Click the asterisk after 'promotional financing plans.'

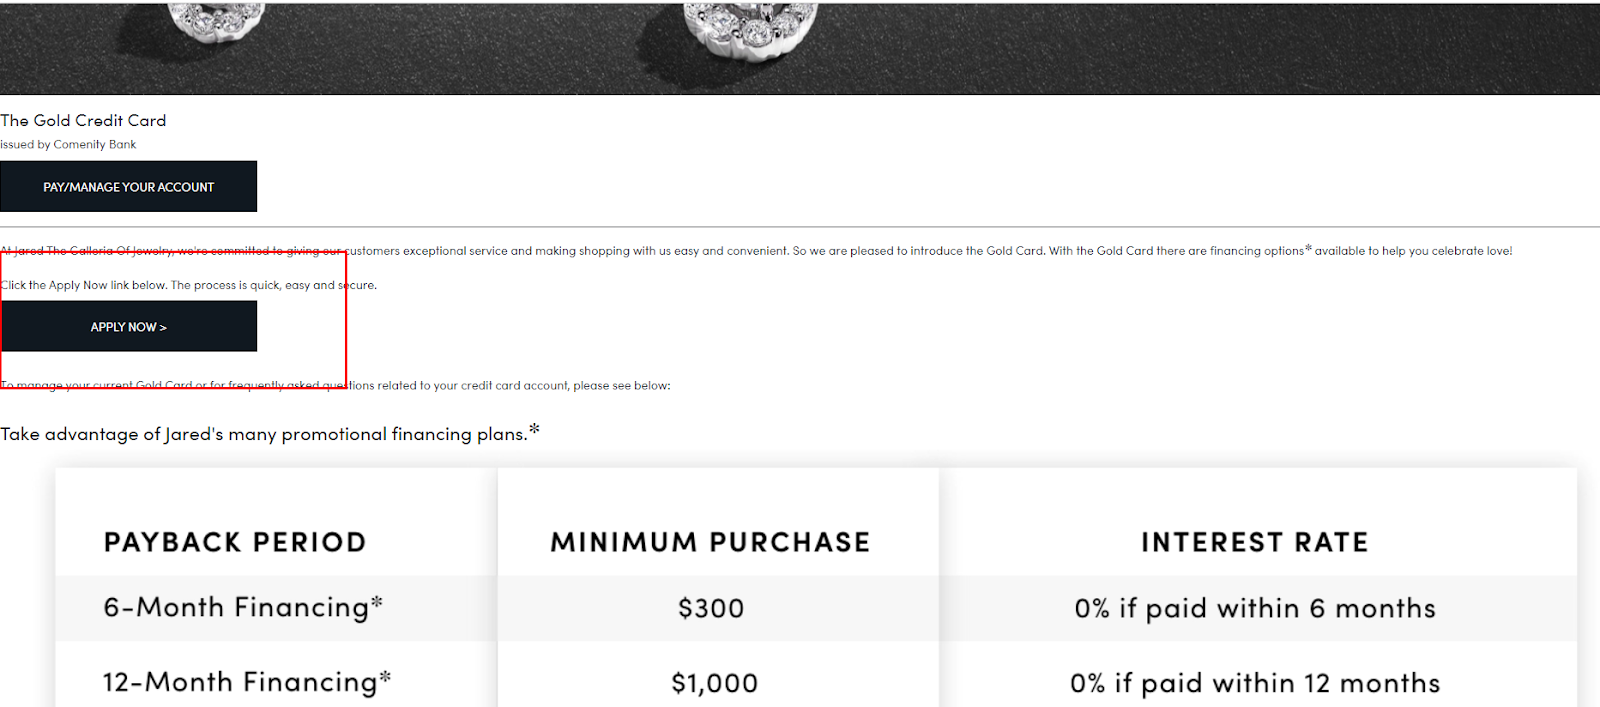(534, 430)
